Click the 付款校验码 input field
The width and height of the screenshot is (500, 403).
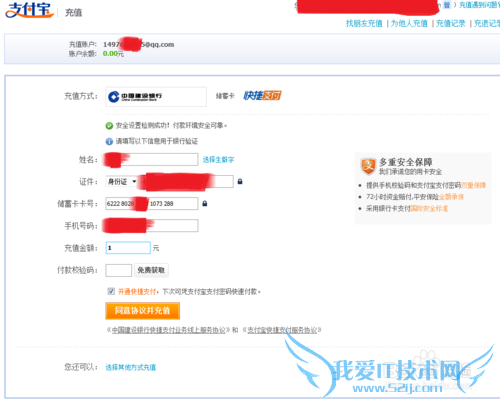tap(119, 270)
